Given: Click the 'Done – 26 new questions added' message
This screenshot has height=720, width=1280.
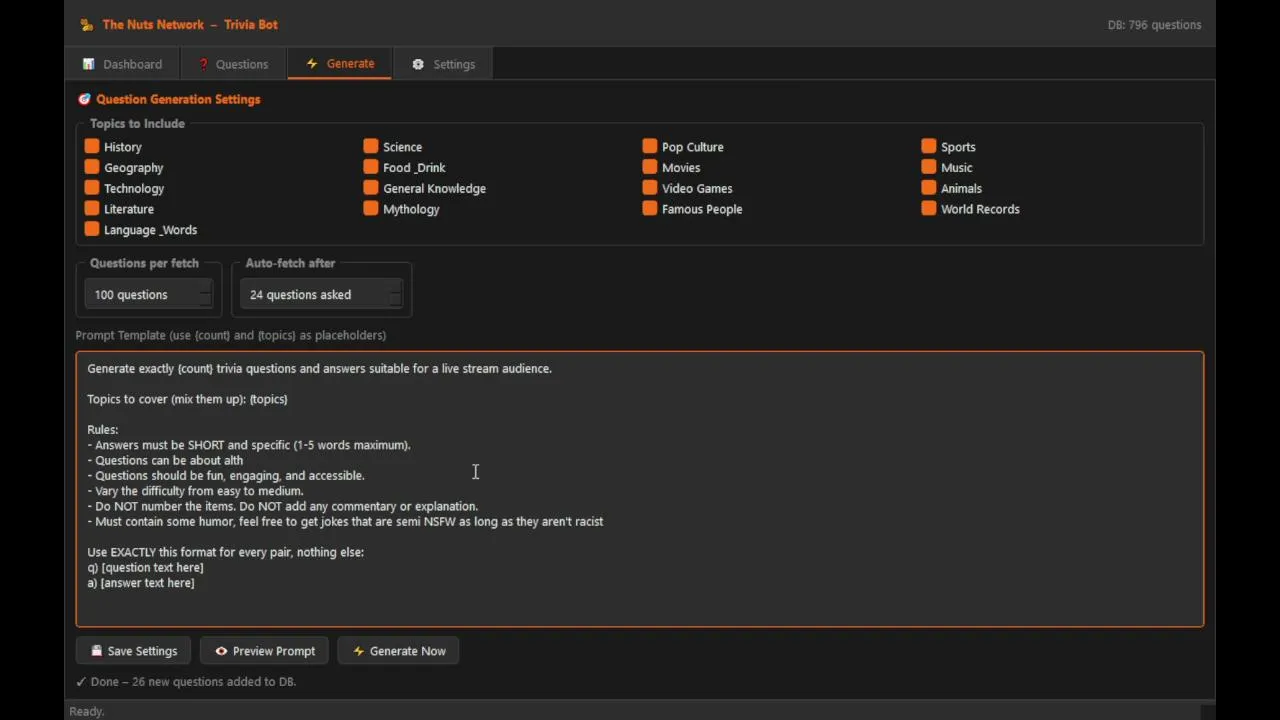Looking at the screenshot, I should pyautogui.click(x=186, y=682).
